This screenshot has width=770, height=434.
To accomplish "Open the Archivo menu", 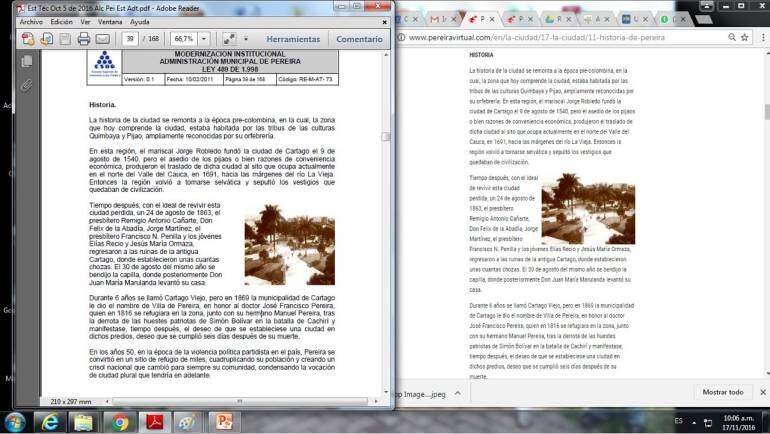I will pyautogui.click(x=31, y=21).
